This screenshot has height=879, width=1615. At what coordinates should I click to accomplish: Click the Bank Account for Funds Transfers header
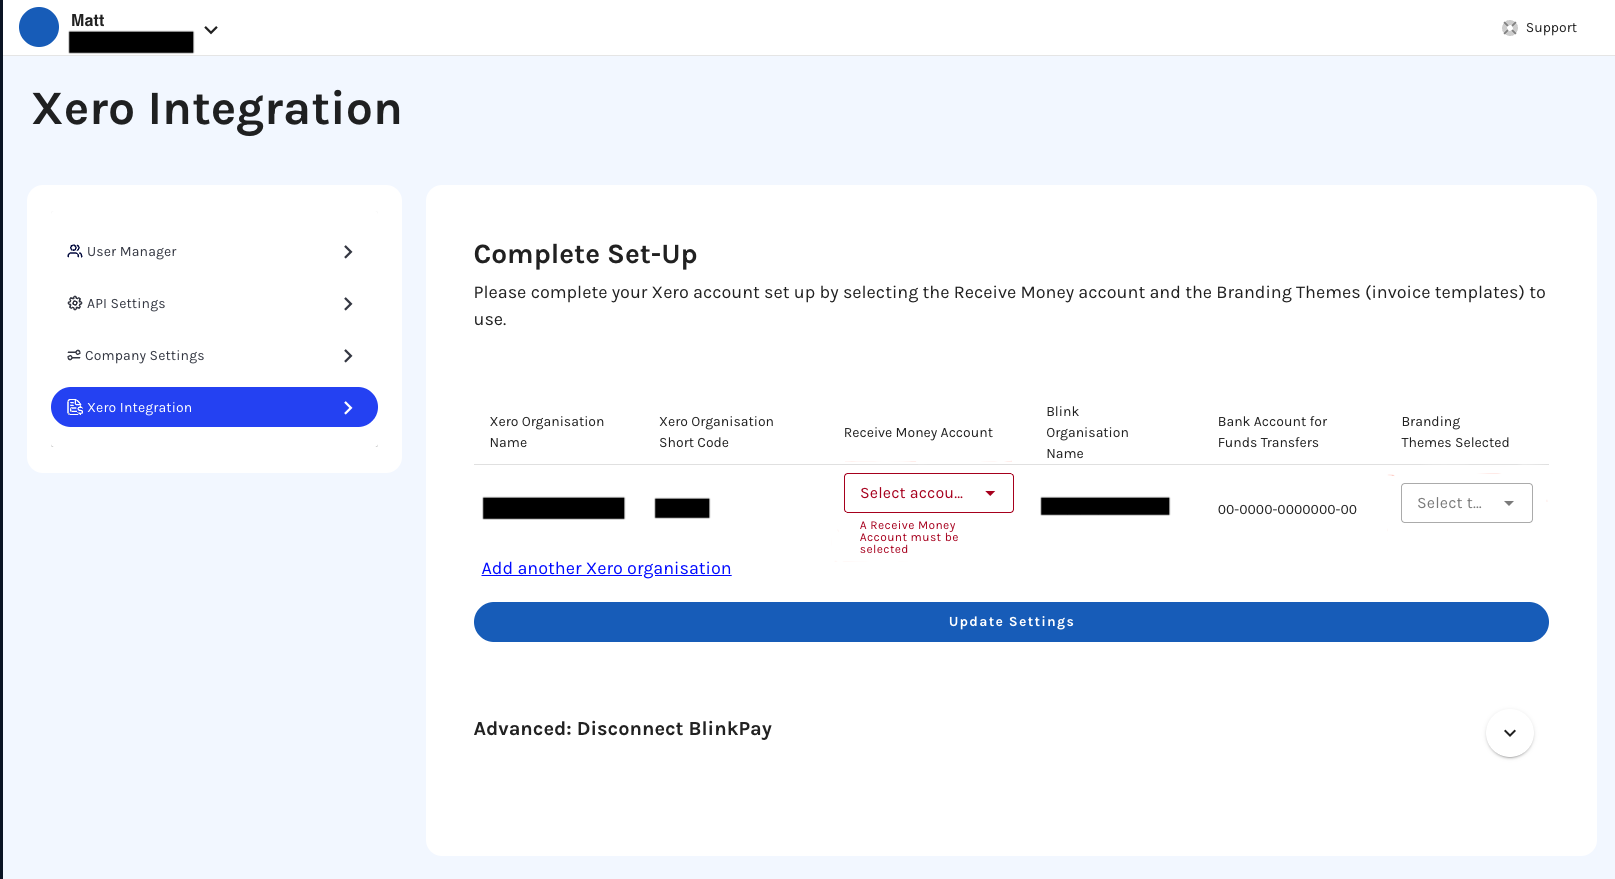[1272, 432]
